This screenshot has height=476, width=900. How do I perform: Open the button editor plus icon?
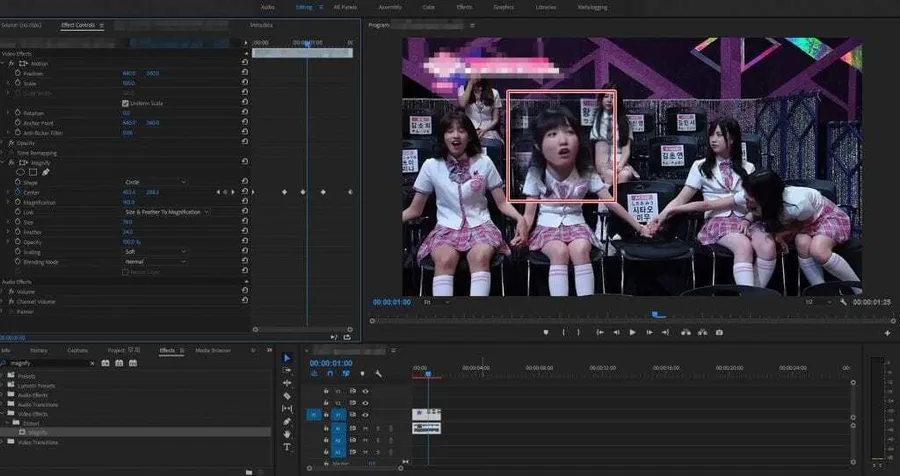tap(887, 332)
